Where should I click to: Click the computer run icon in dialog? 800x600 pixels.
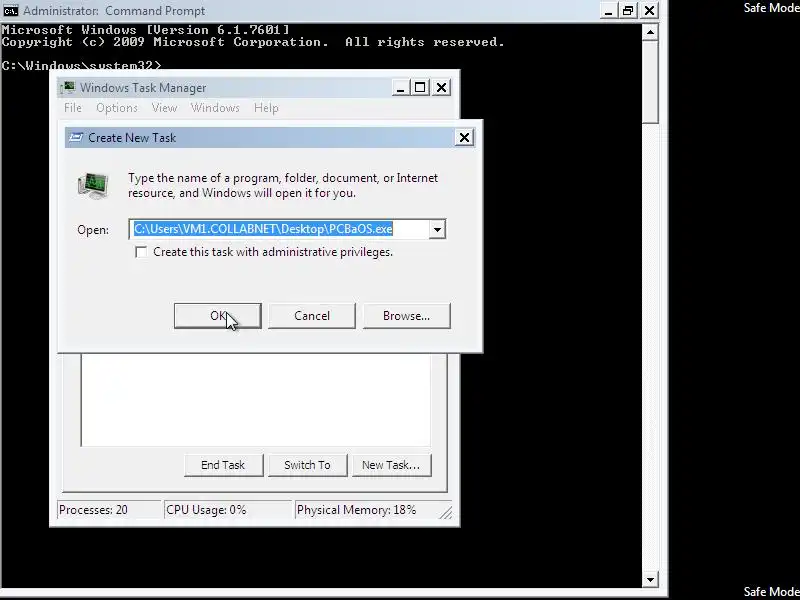pyautogui.click(x=93, y=184)
